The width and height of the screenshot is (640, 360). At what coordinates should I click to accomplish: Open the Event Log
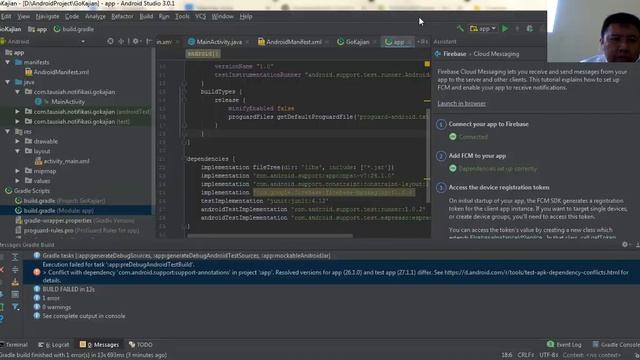tap(564, 344)
